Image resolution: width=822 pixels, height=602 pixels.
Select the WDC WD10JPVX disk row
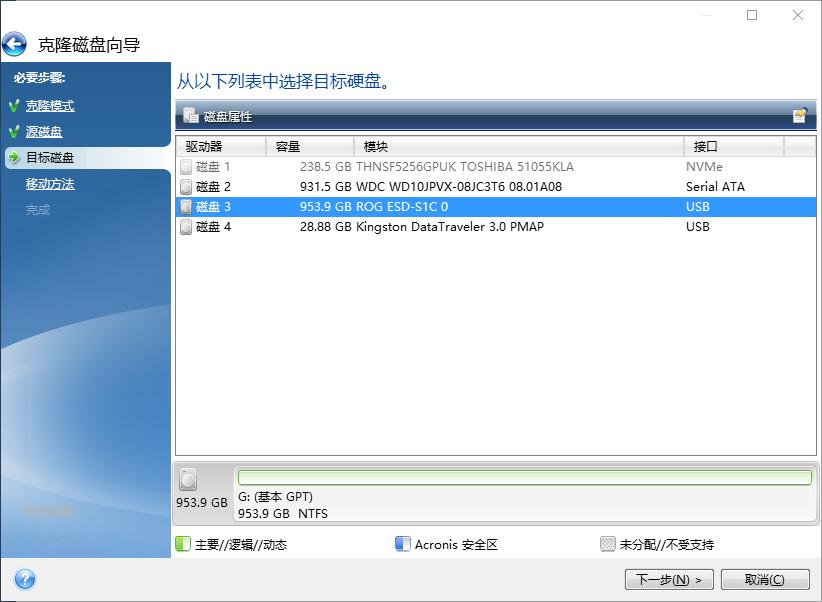[400, 186]
